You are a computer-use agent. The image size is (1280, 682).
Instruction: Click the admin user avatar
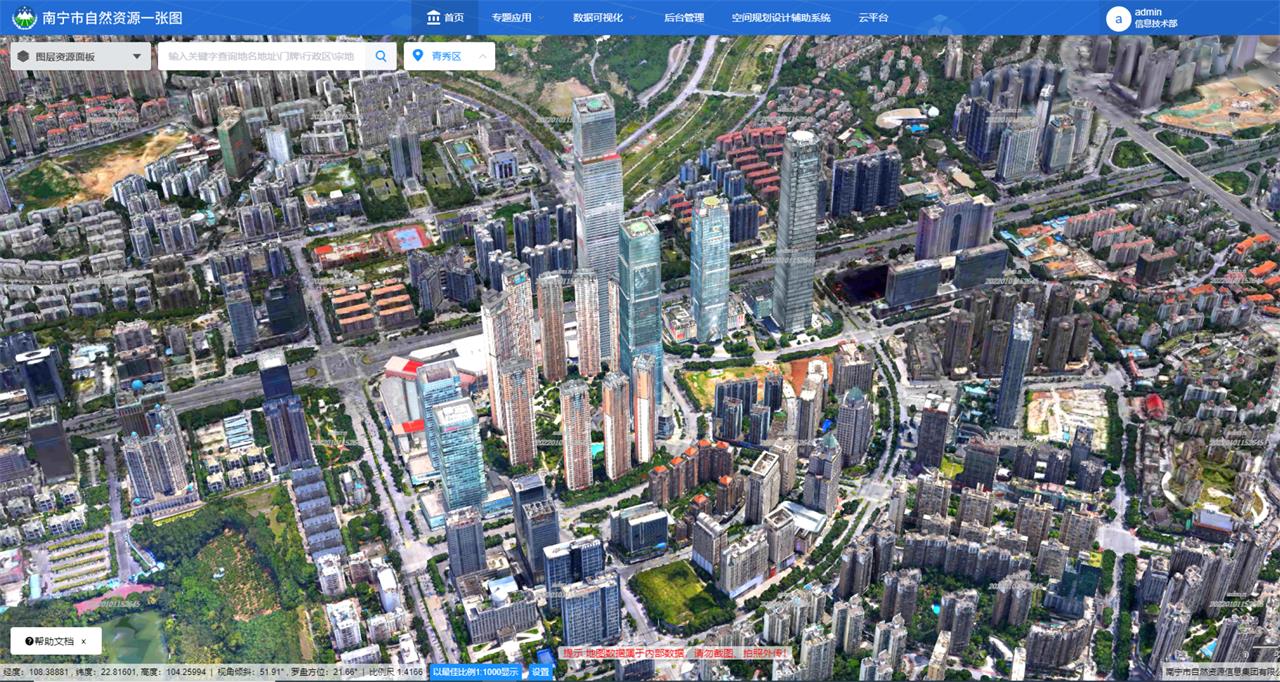tap(1117, 18)
